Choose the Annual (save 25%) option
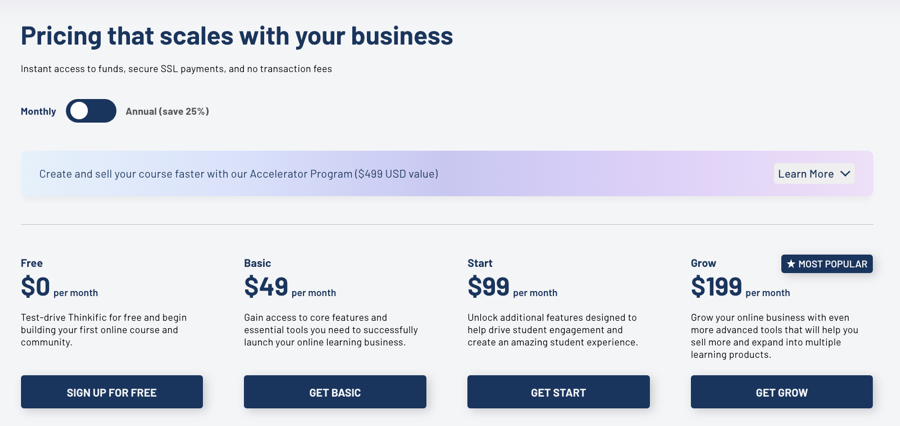900x426 pixels. (x=167, y=111)
